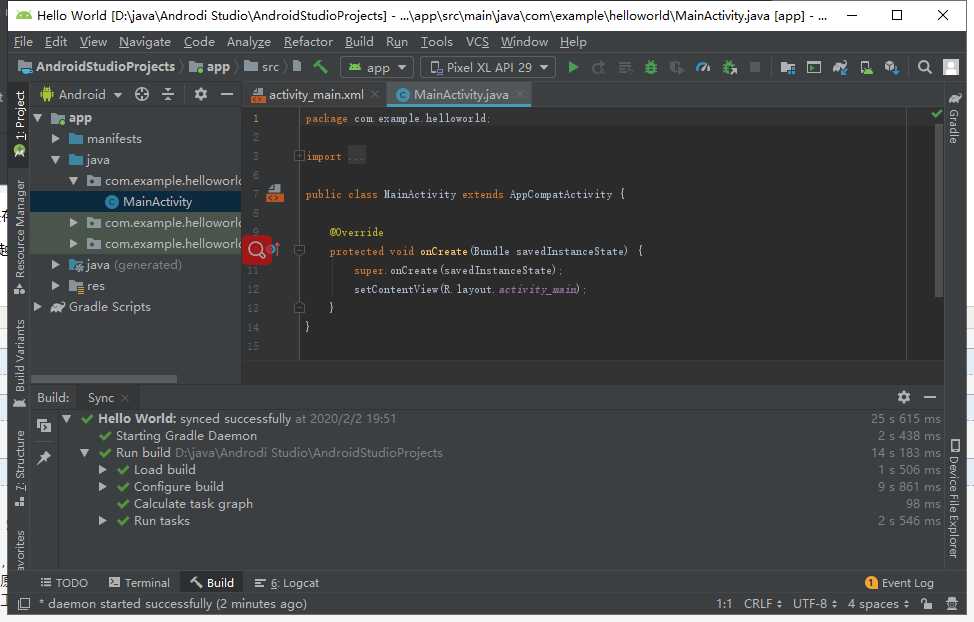This screenshot has height=622, width=974.
Task: Collapse the java folder
Action: coord(55,160)
